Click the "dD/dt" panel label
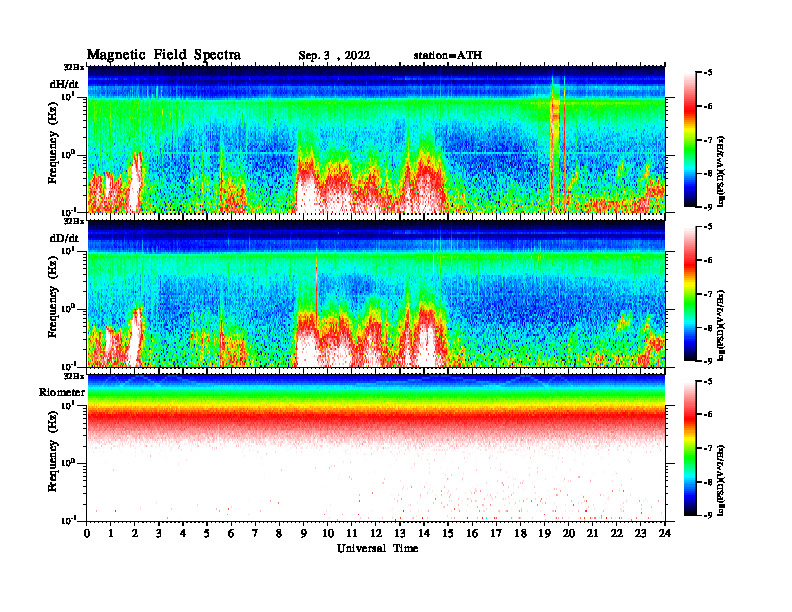This screenshot has width=792, height=612. (64, 238)
